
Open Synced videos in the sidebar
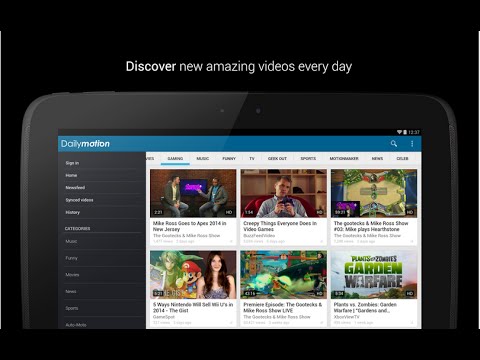103,200
